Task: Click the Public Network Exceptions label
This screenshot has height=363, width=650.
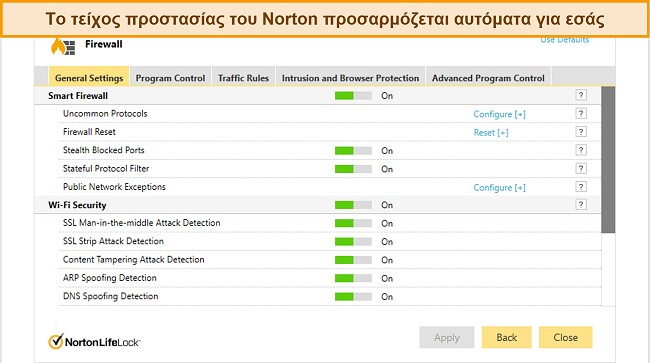Action: (x=114, y=187)
